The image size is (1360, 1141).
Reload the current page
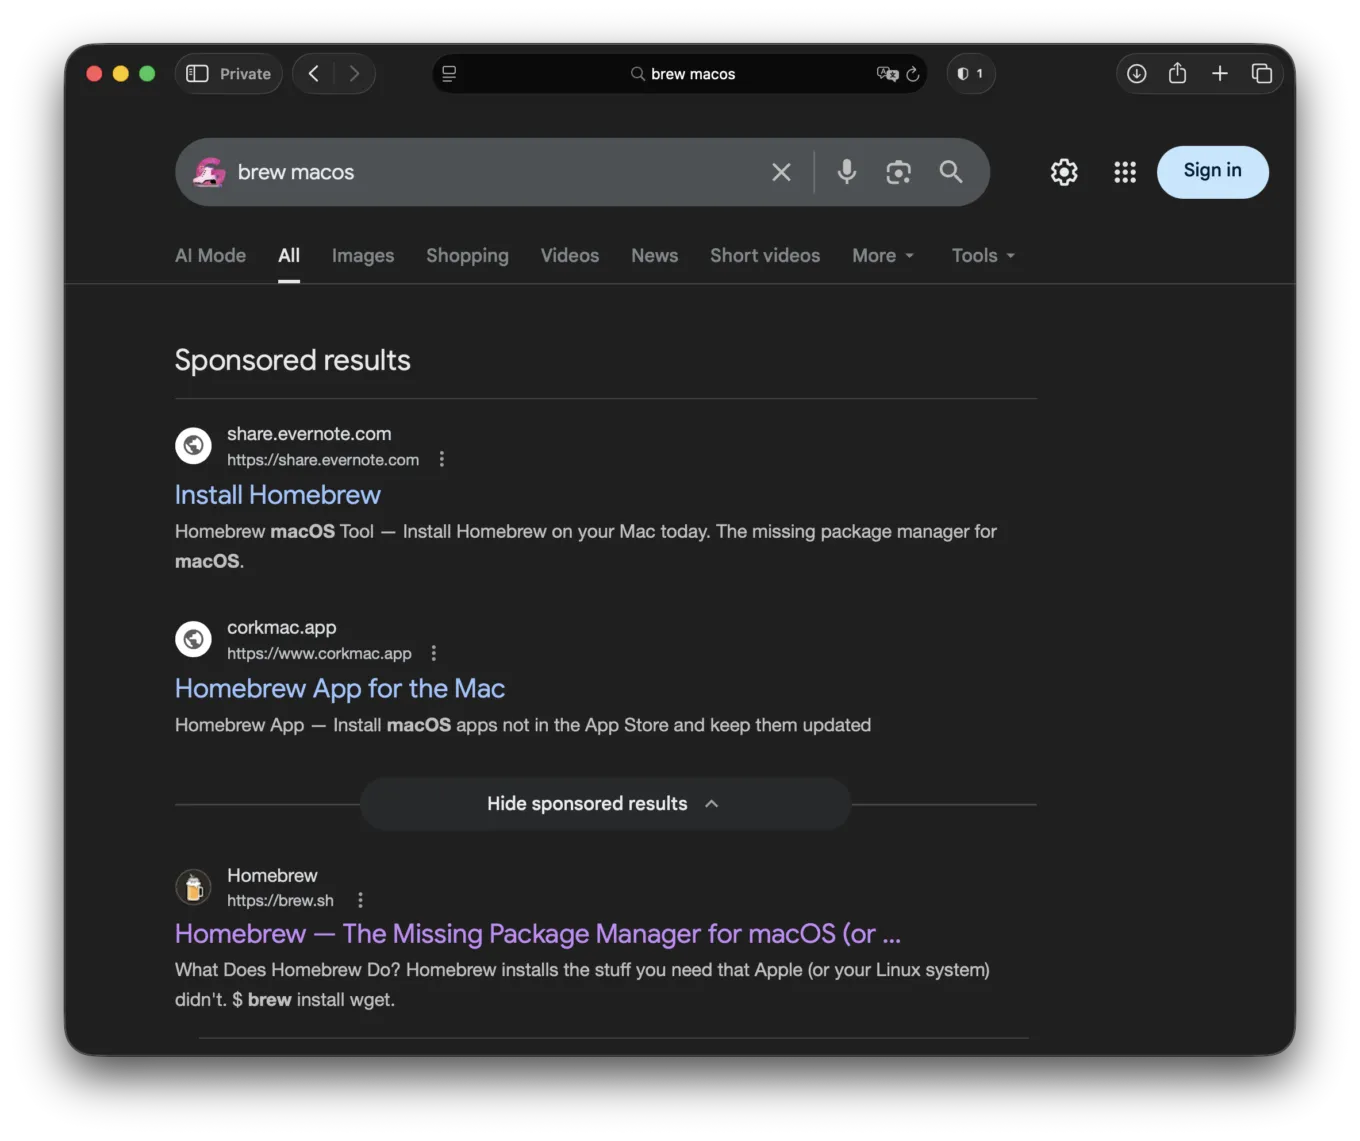pos(912,74)
